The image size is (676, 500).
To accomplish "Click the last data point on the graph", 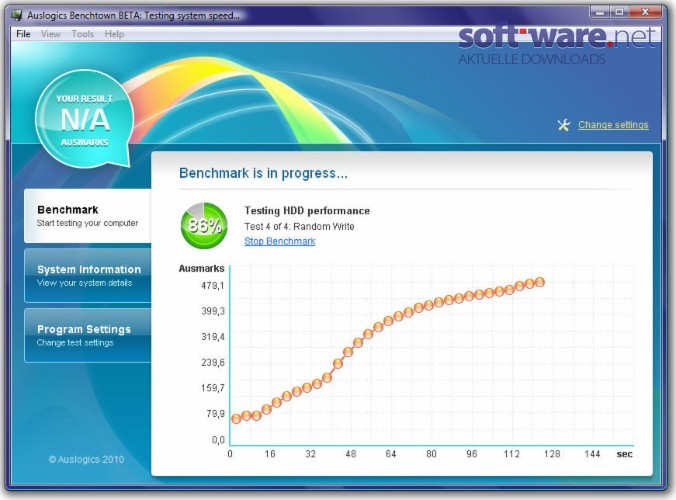I will (540, 282).
